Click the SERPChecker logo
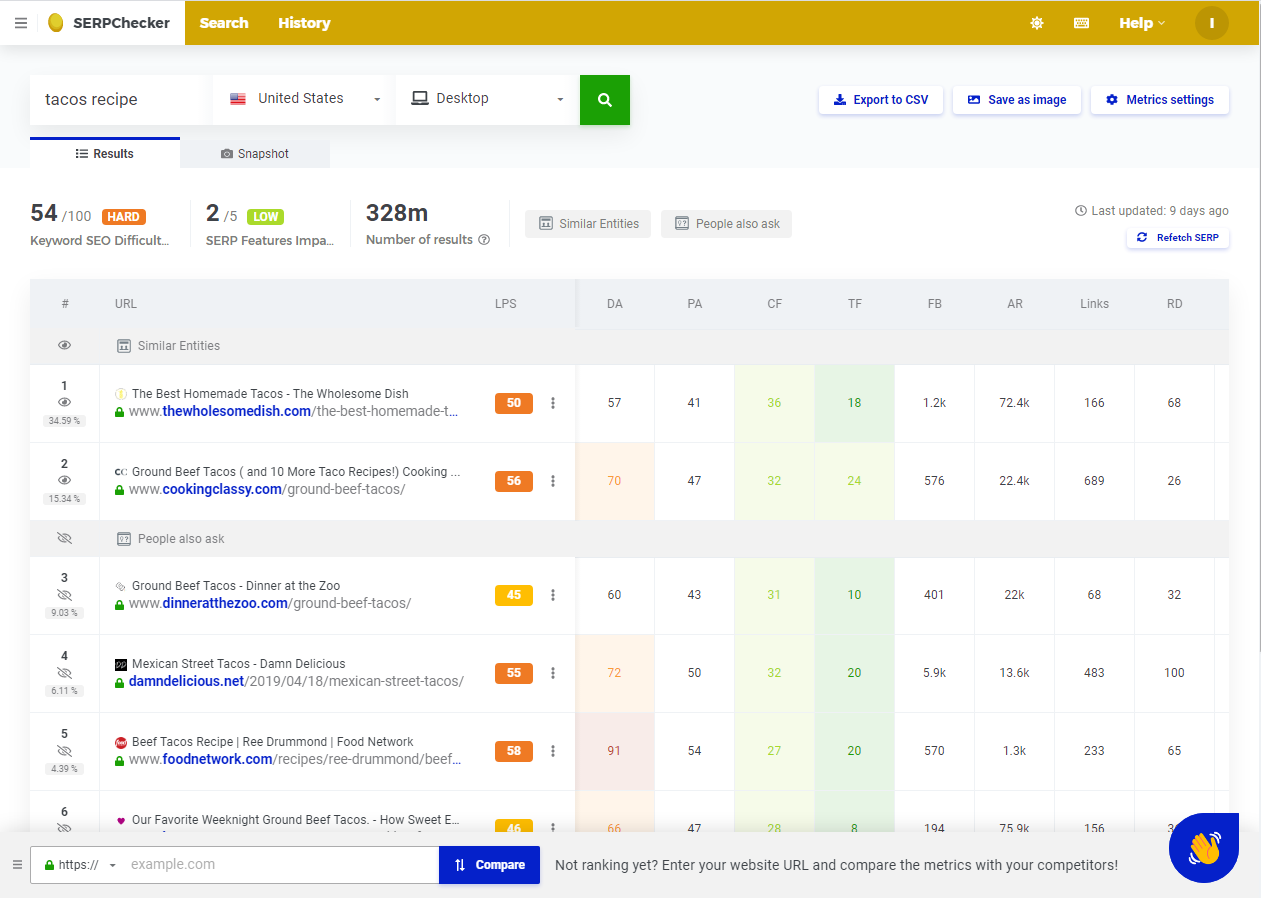The width and height of the screenshot is (1261, 898). pyautogui.click(x=109, y=23)
